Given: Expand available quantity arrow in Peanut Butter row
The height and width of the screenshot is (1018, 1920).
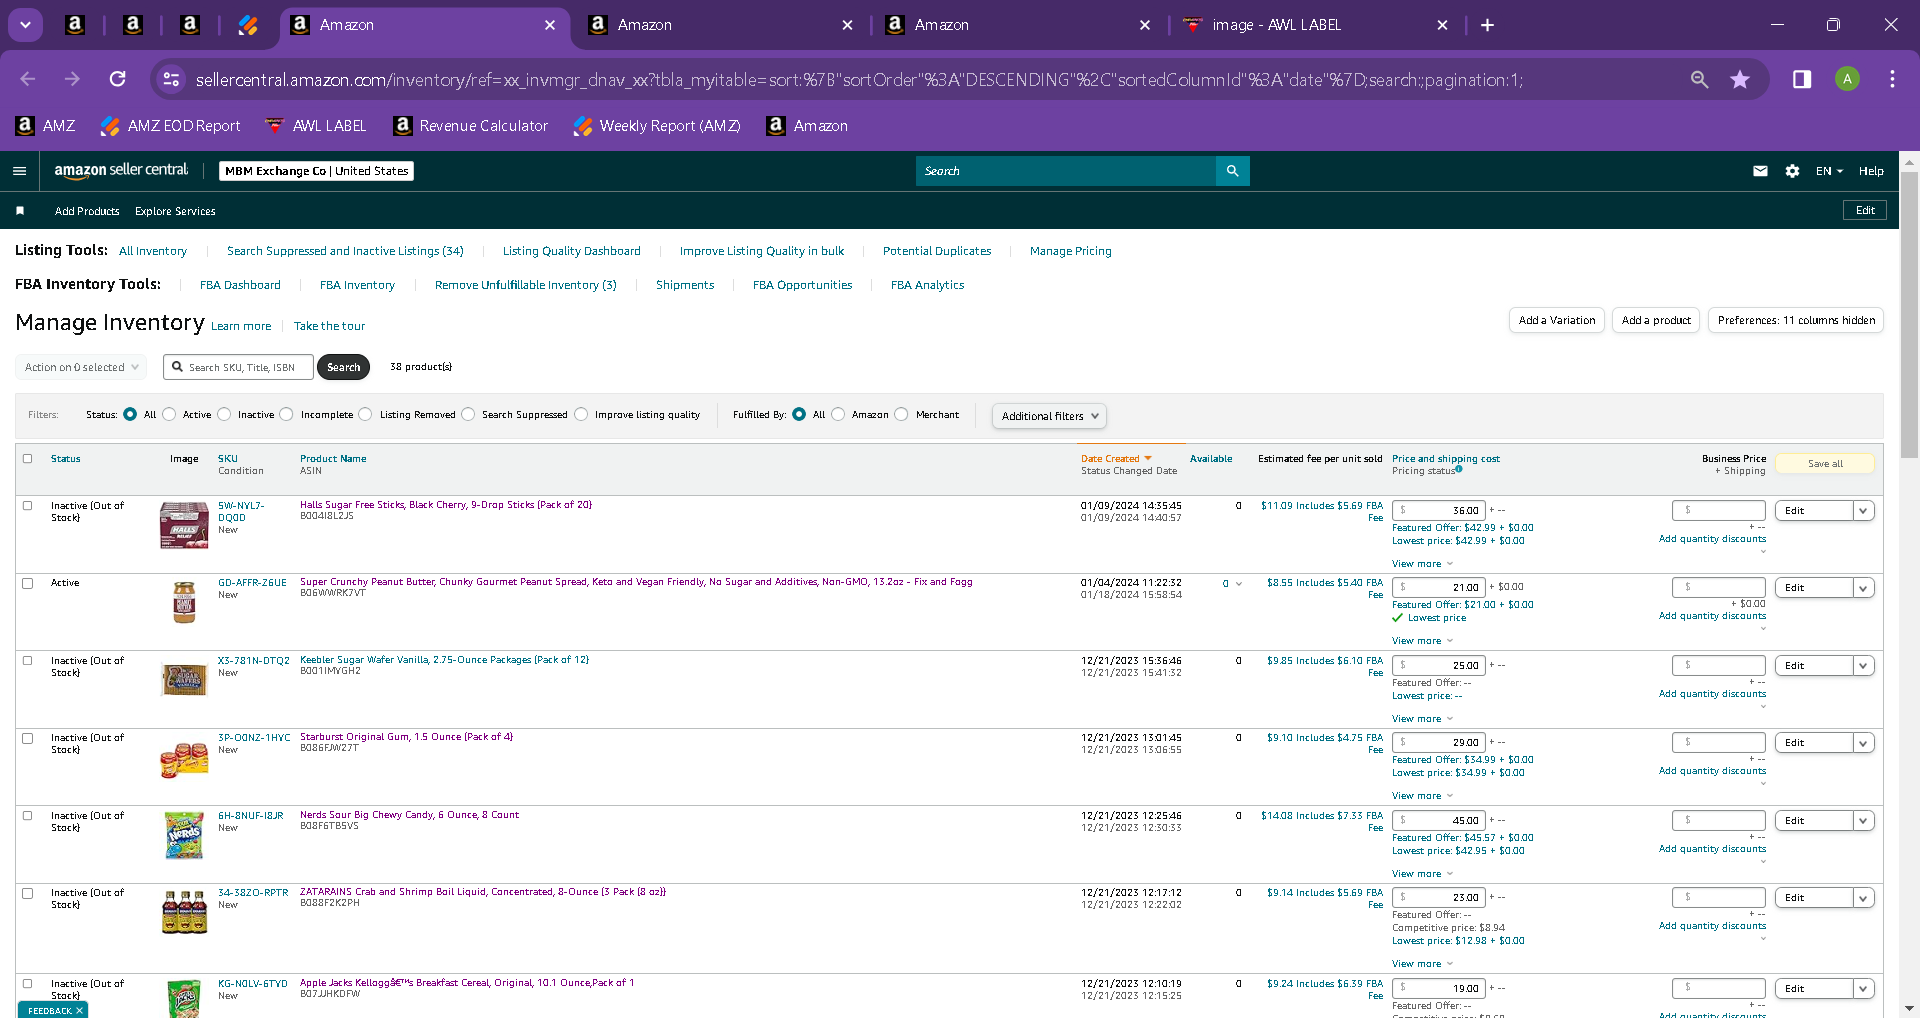Looking at the screenshot, I should (x=1239, y=584).
